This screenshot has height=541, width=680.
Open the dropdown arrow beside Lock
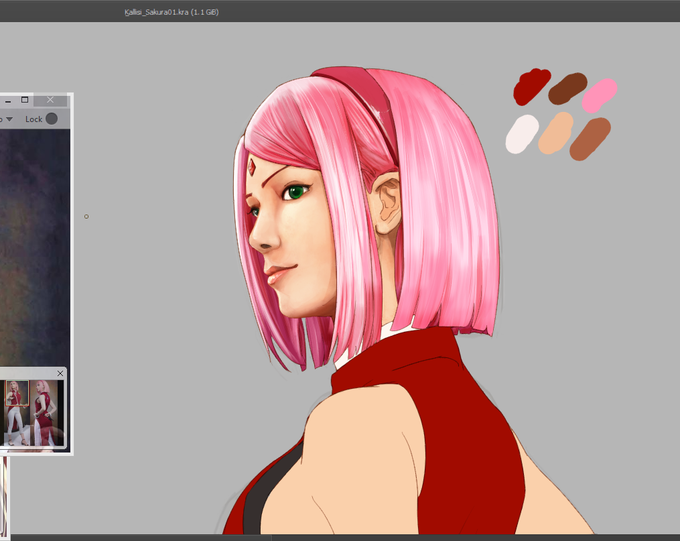(9, 119)
